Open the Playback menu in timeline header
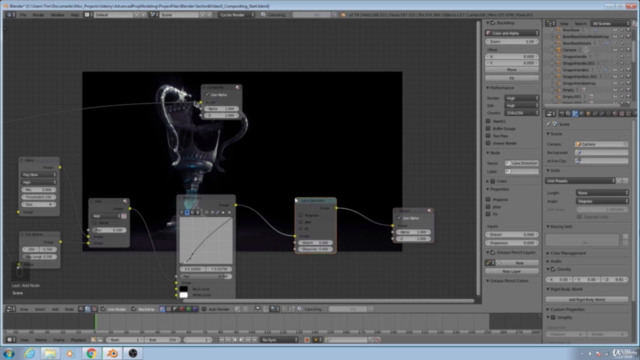 tap(78, 340)
